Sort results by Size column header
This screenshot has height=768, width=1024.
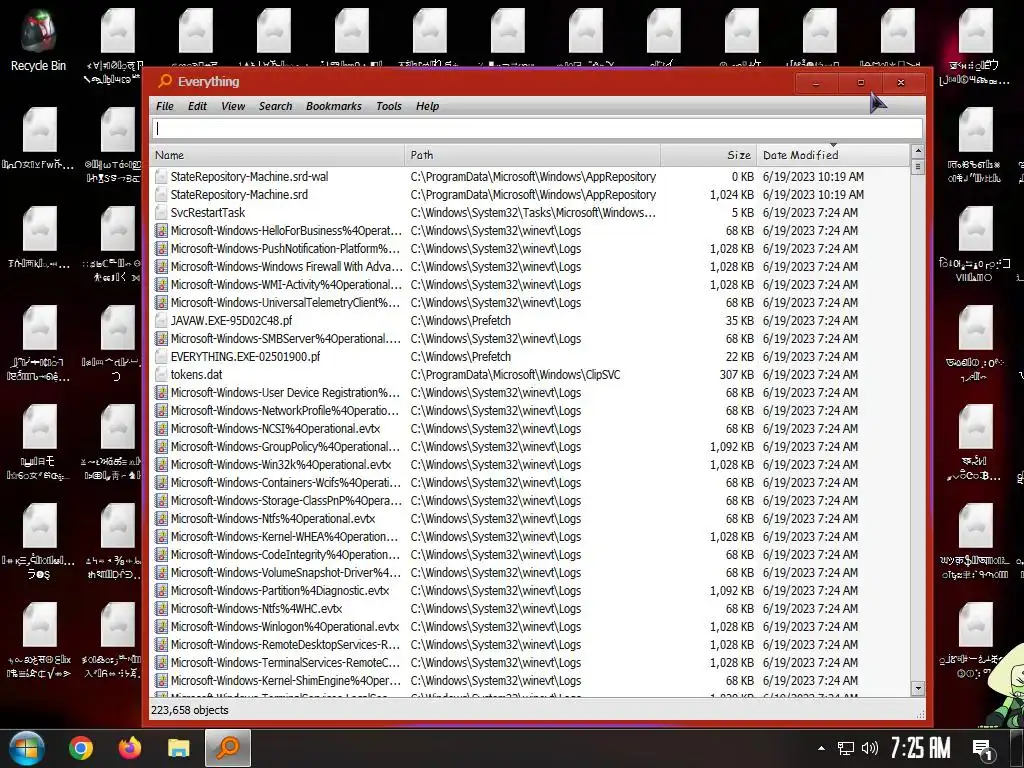709,155
